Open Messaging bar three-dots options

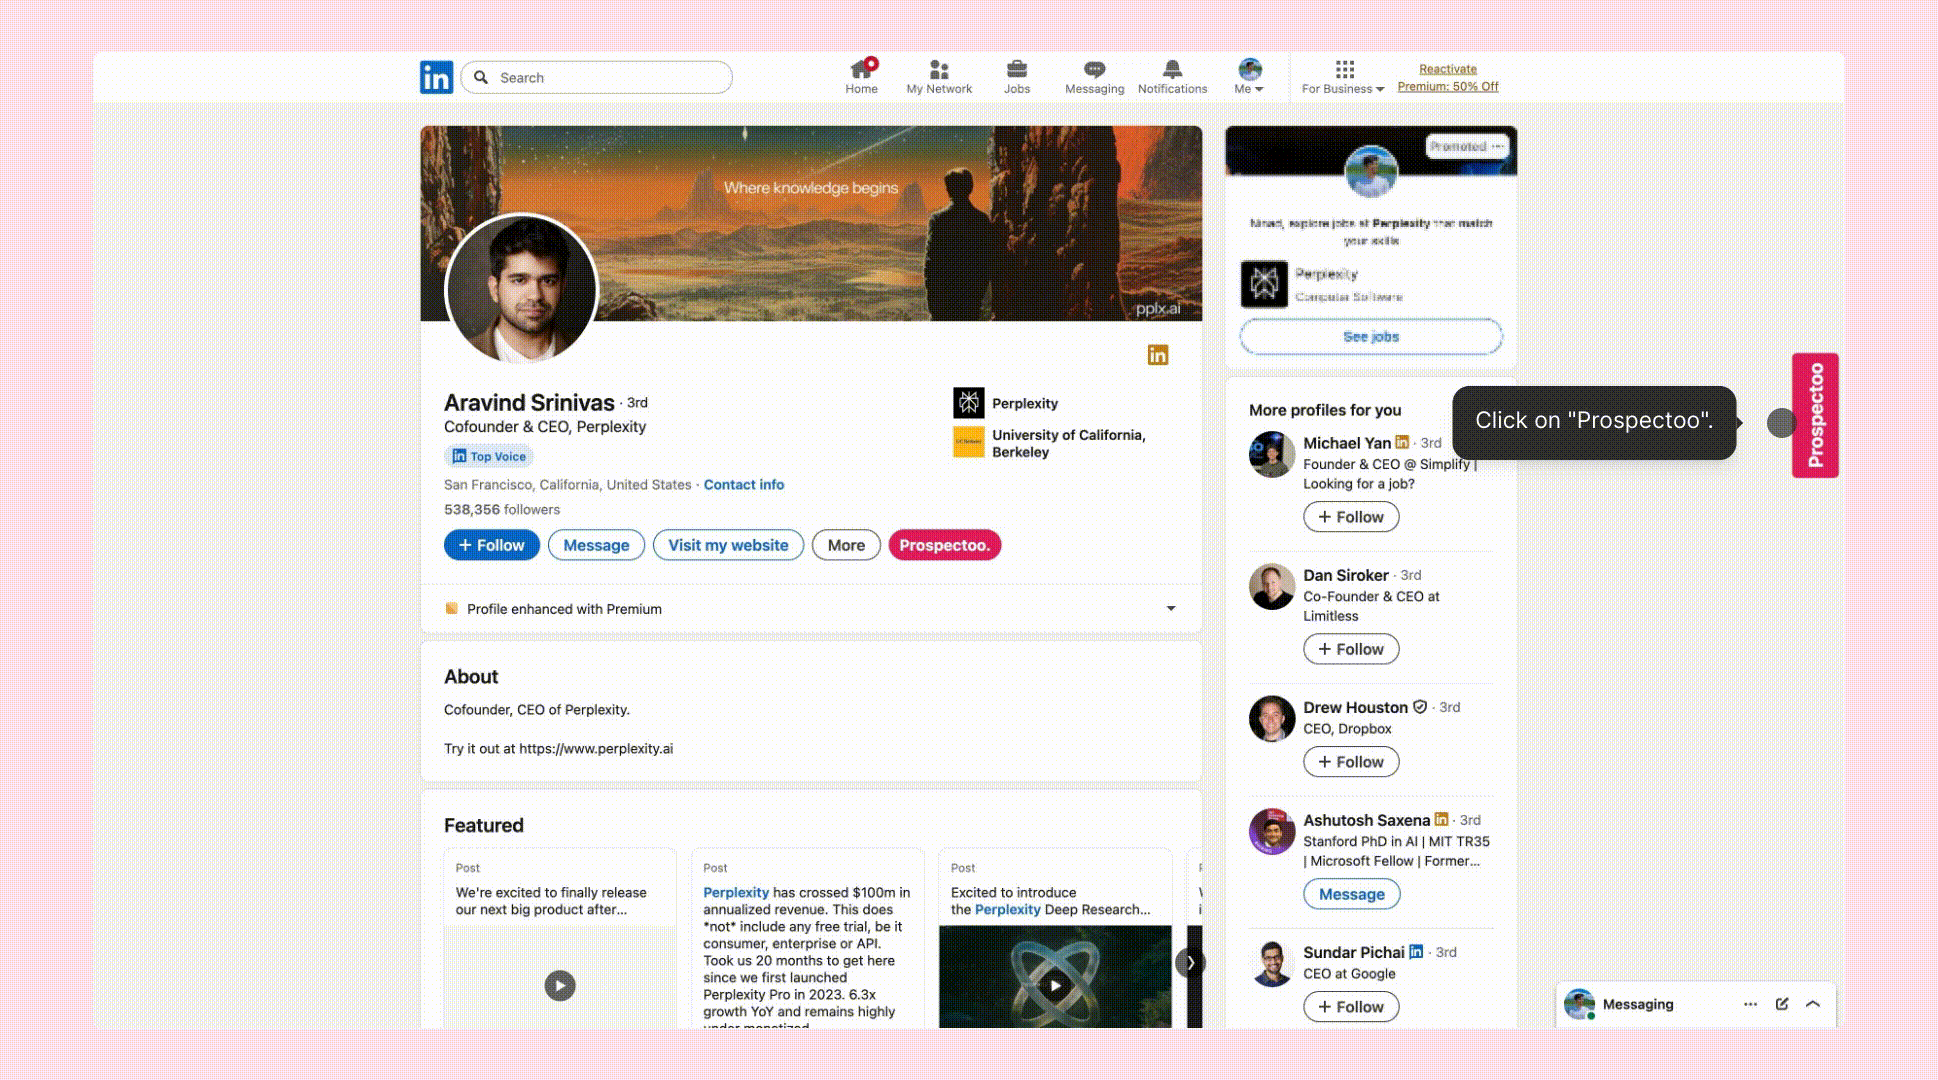tap(1750, 1004)
